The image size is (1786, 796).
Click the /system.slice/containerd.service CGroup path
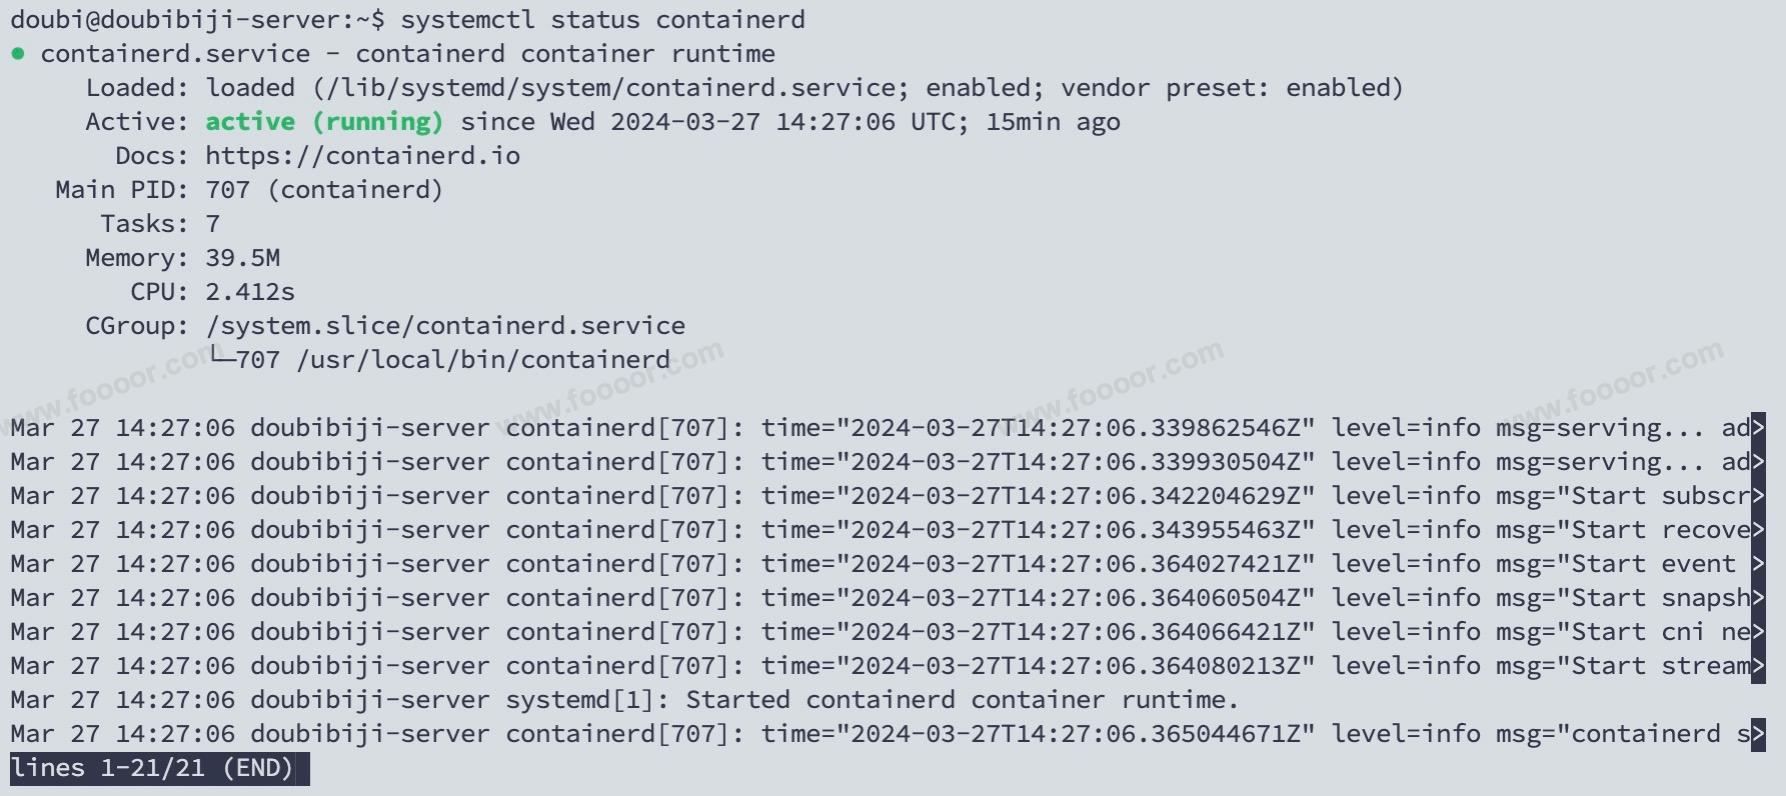pyautogui.click(x=445, y=326)
